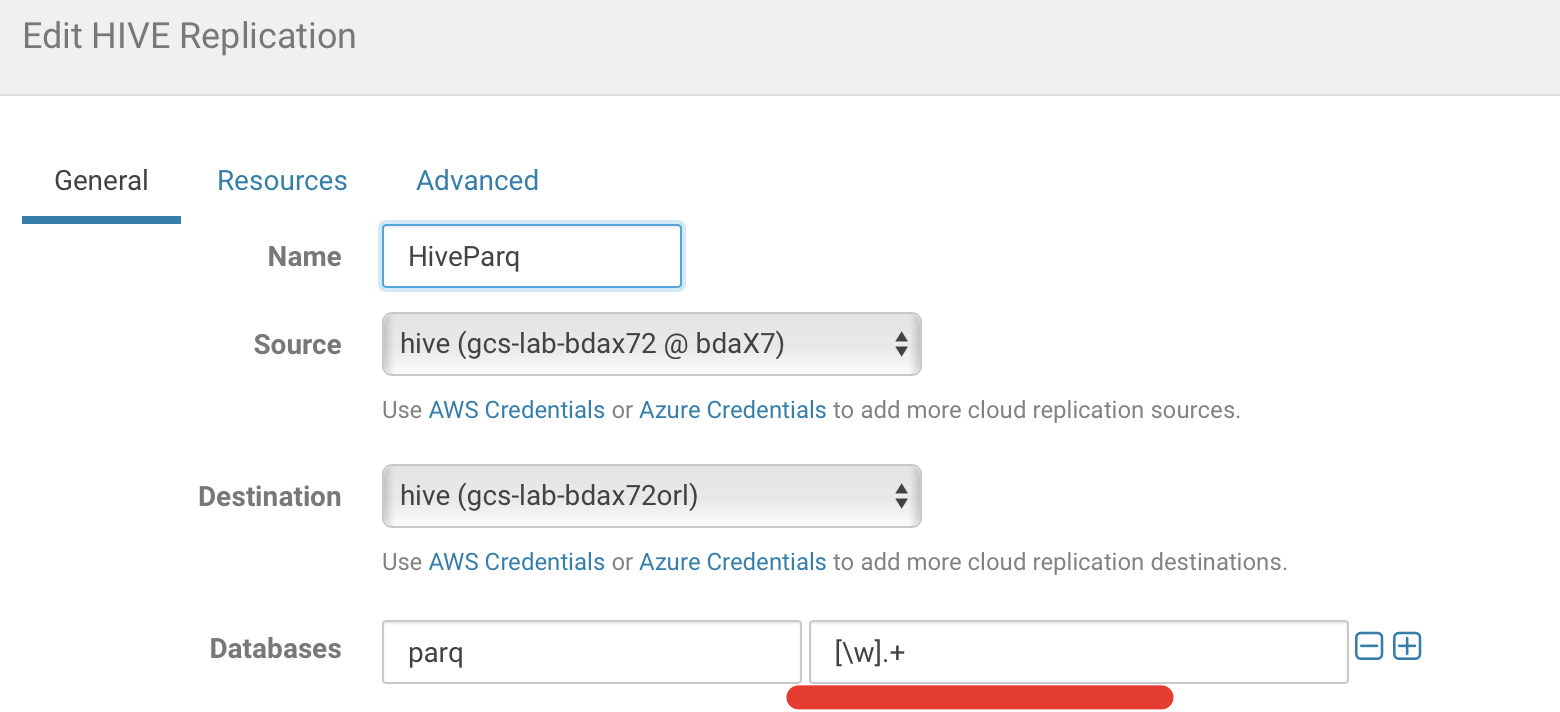Click the database name field containing parq
Image resolution: width=1560 pixels, height=712 pixels.
click(591, 653)
